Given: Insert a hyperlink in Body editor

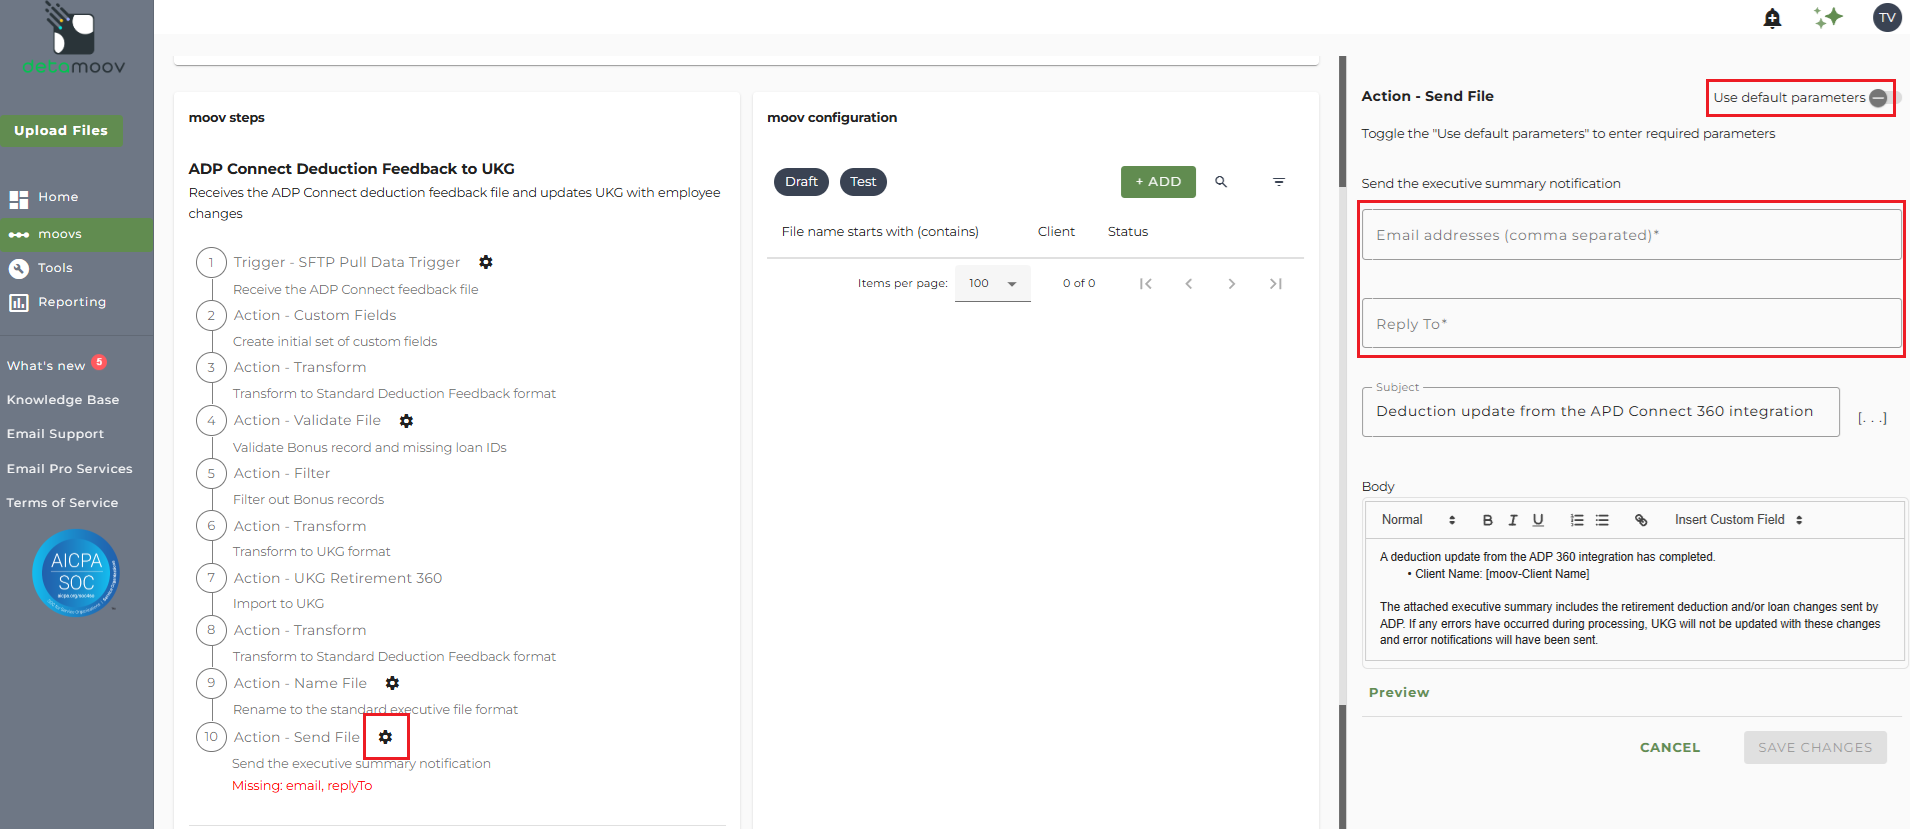Looking at the screenshot, I should coord(1641,520).
